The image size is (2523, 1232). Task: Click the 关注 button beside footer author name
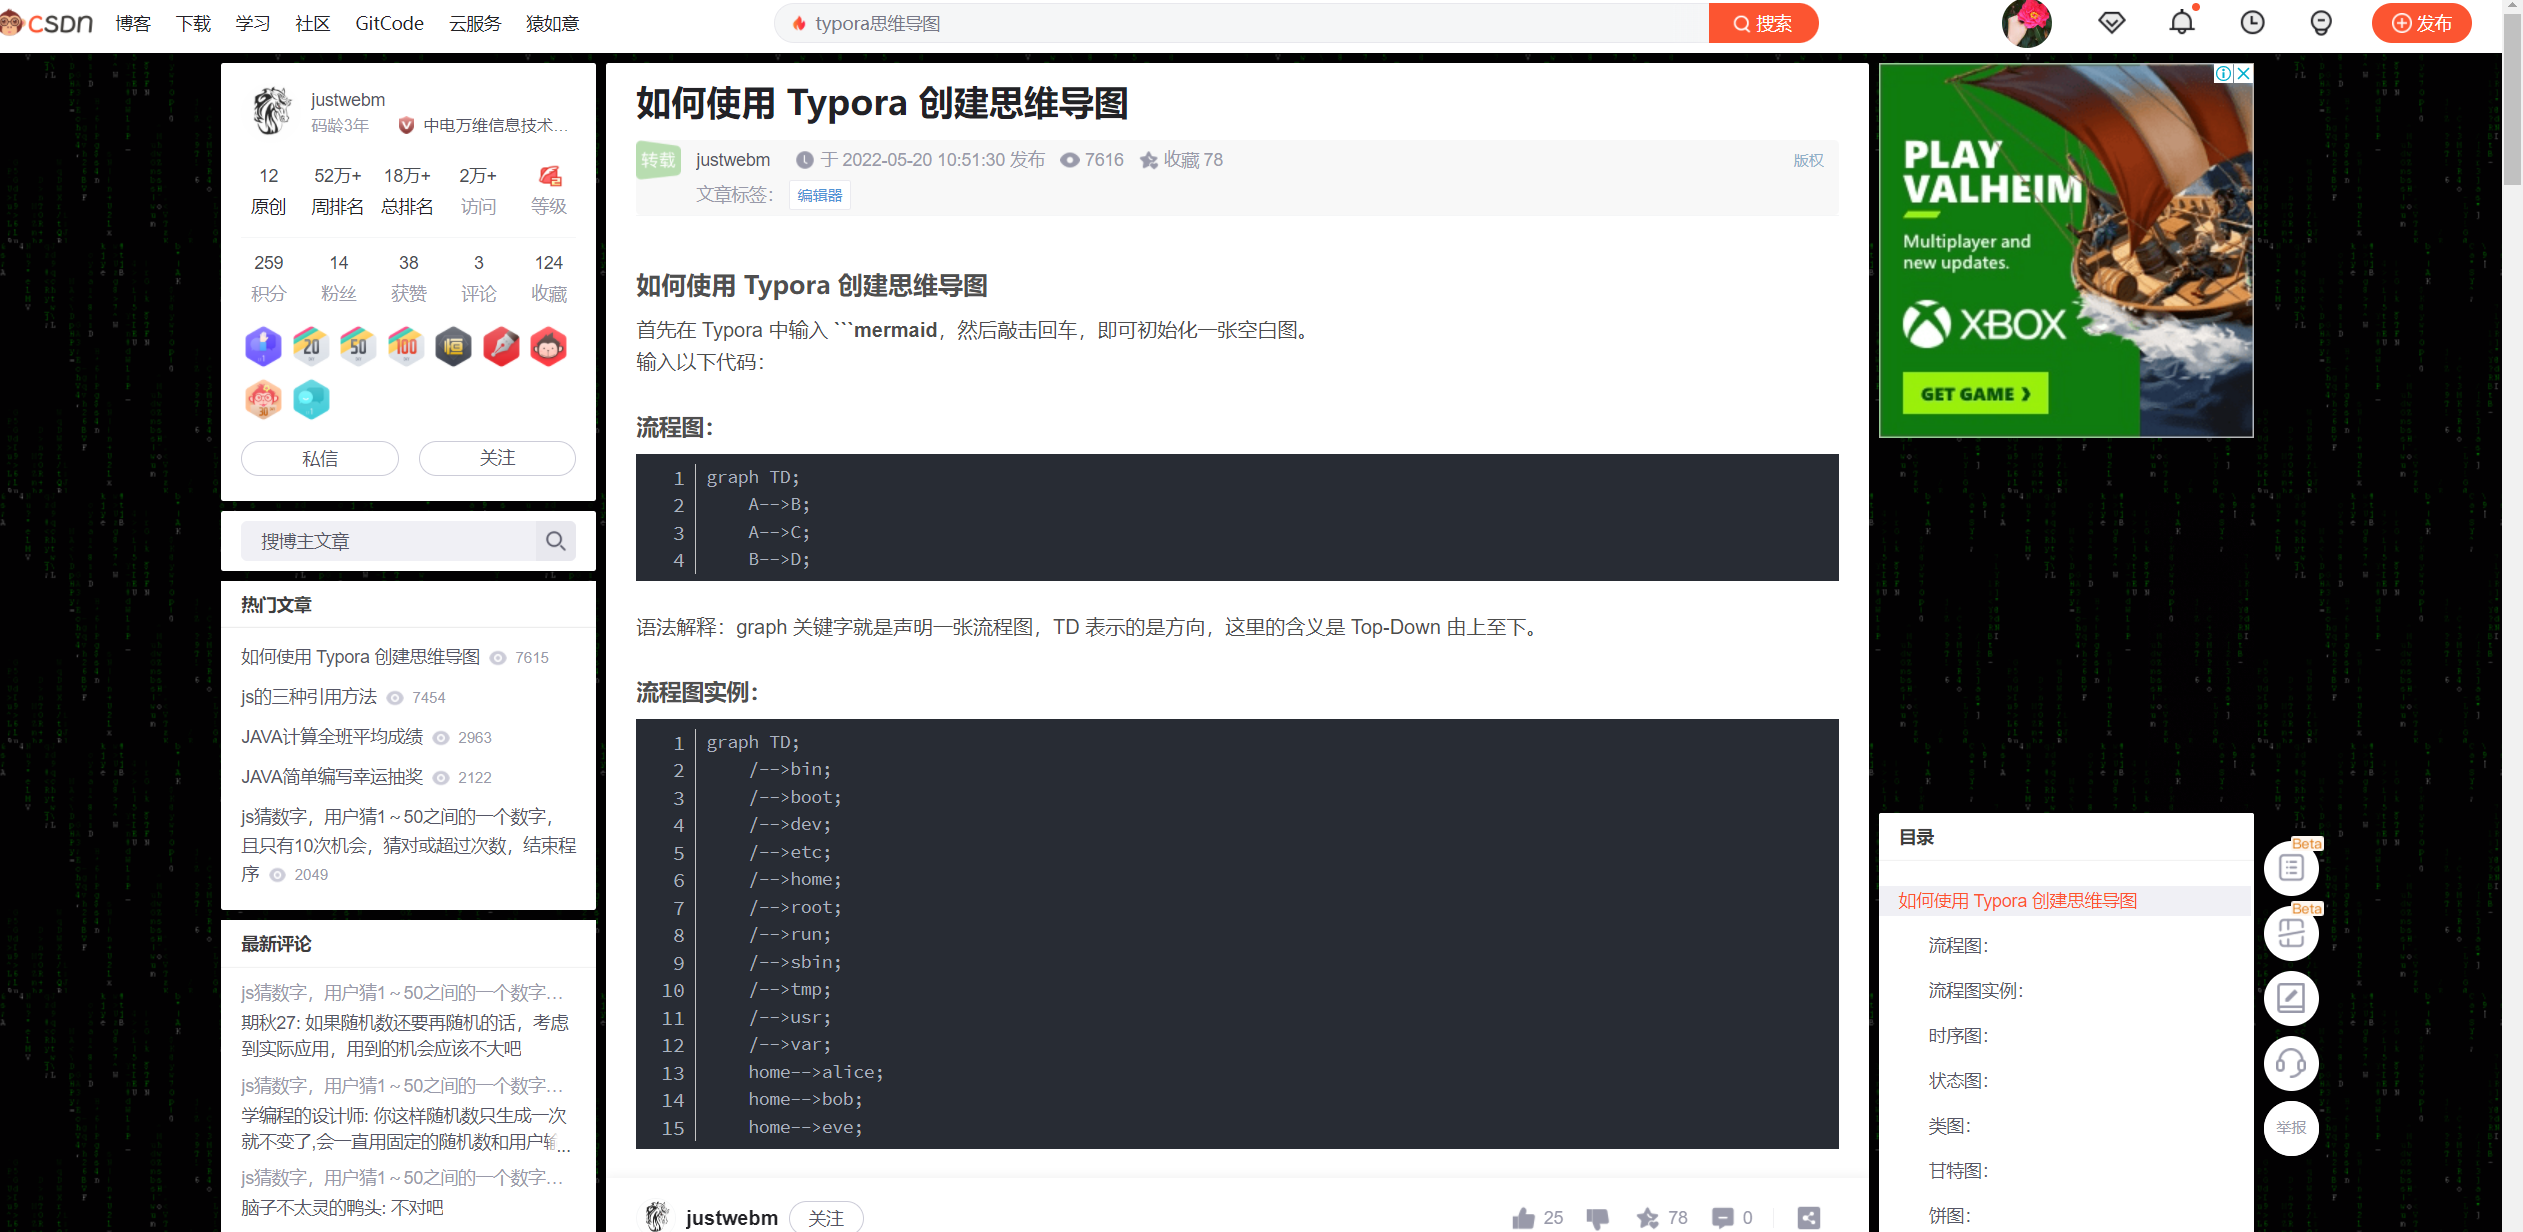(x=826, y=1217)
